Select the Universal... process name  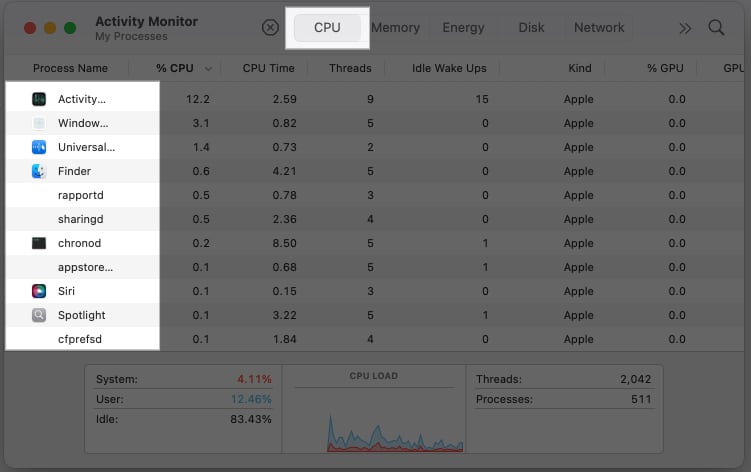87,147
